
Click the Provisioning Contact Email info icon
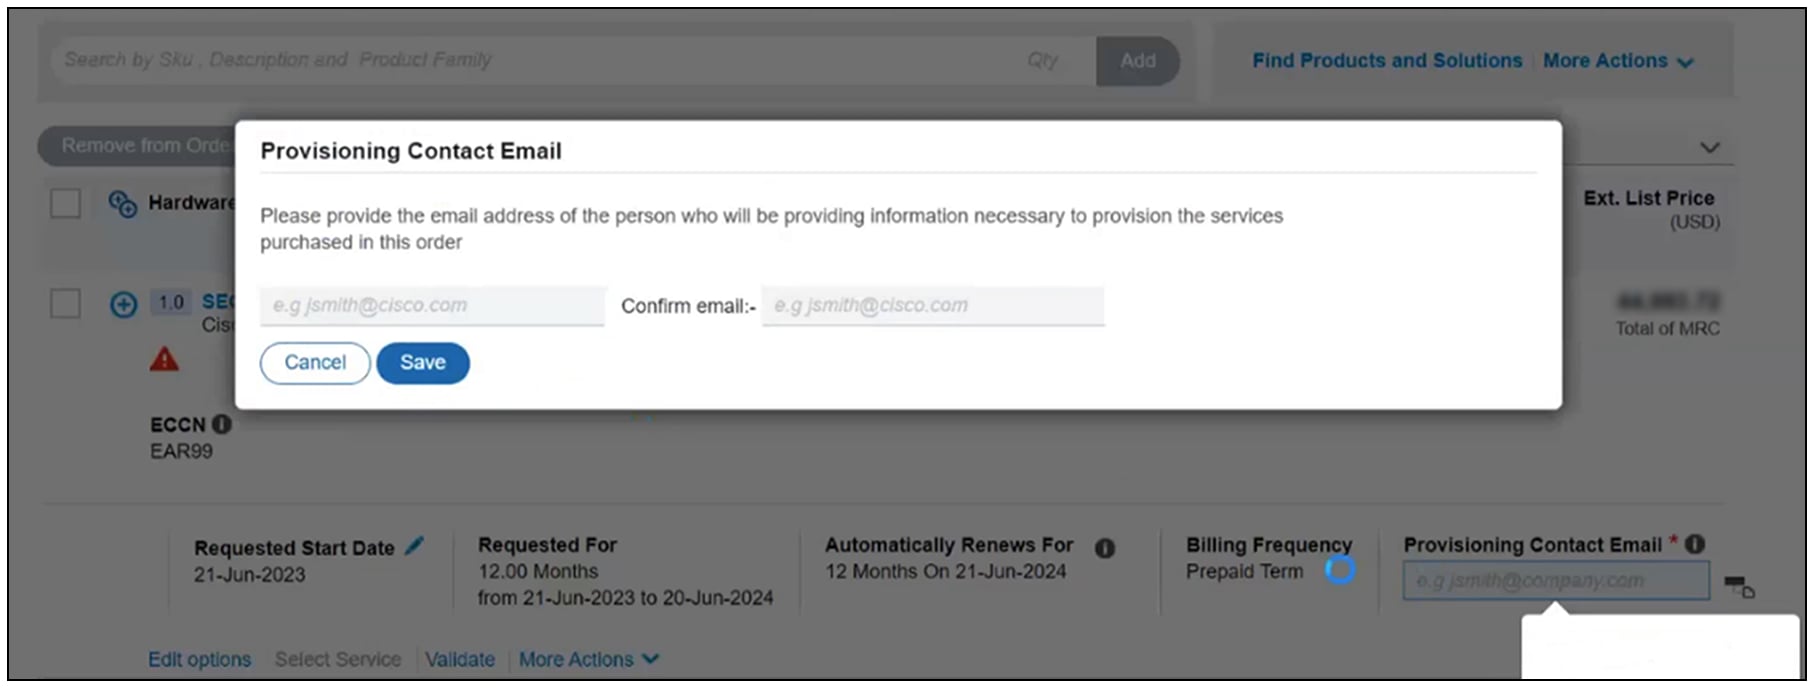1695,544
